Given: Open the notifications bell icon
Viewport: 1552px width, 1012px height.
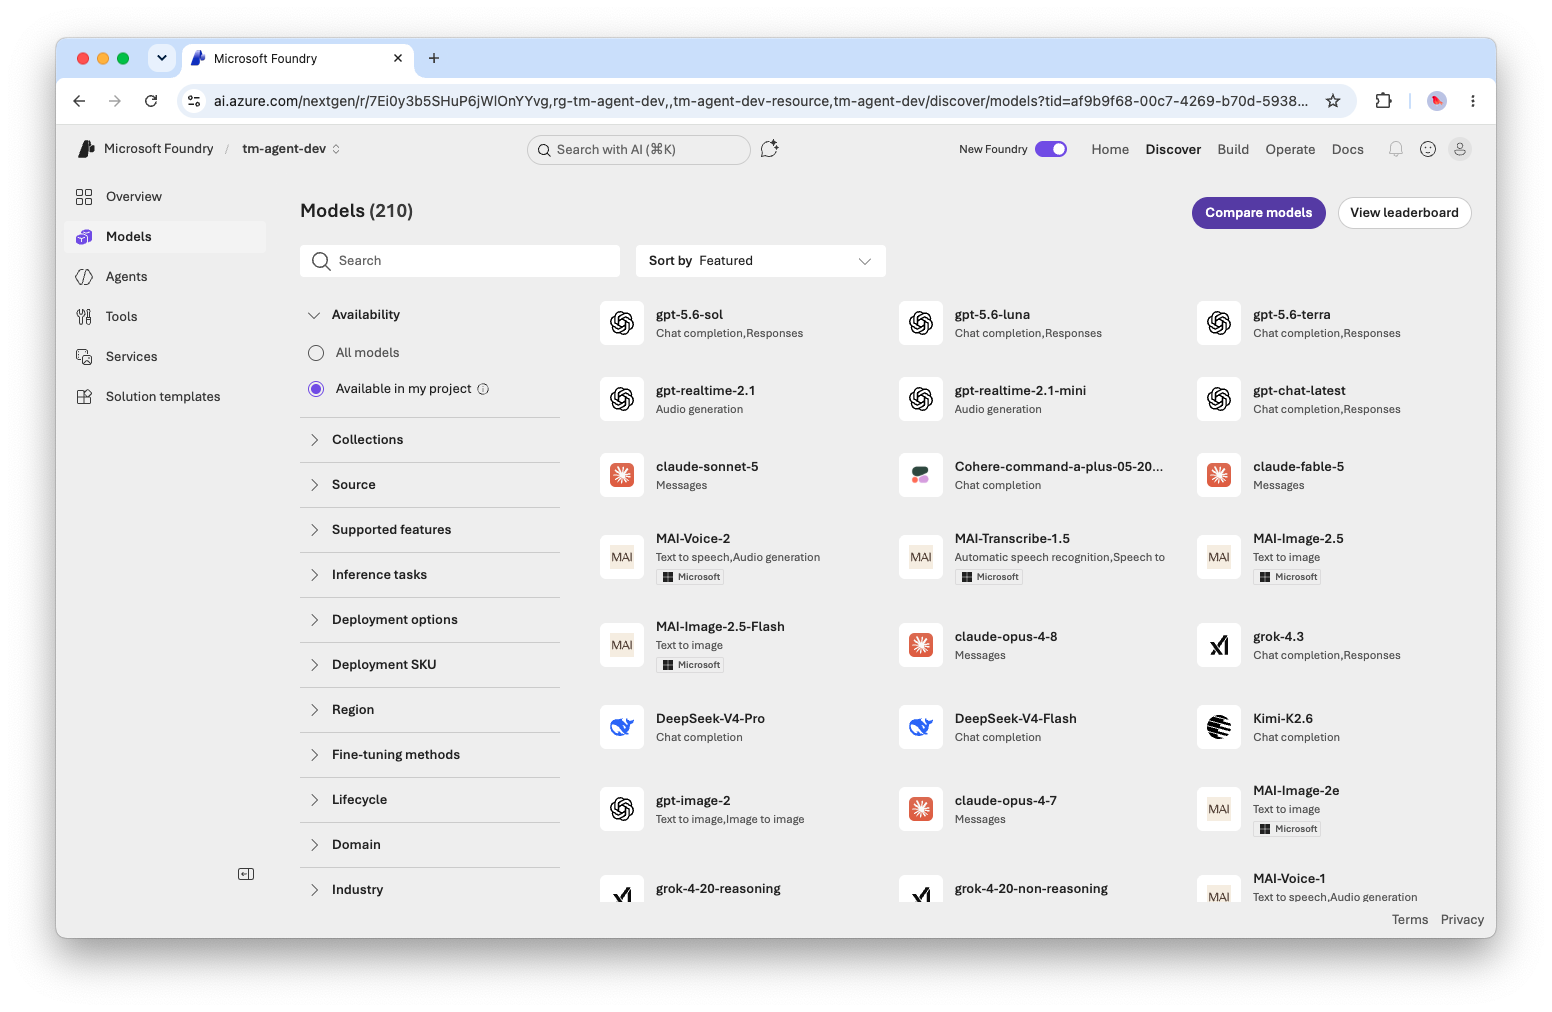Looking at the screenshot, I should pos(1396,149).
